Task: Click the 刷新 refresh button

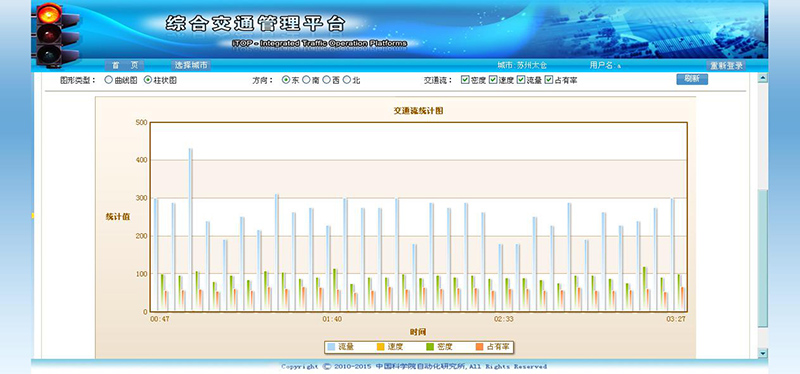Action: (x=692, y=79)
